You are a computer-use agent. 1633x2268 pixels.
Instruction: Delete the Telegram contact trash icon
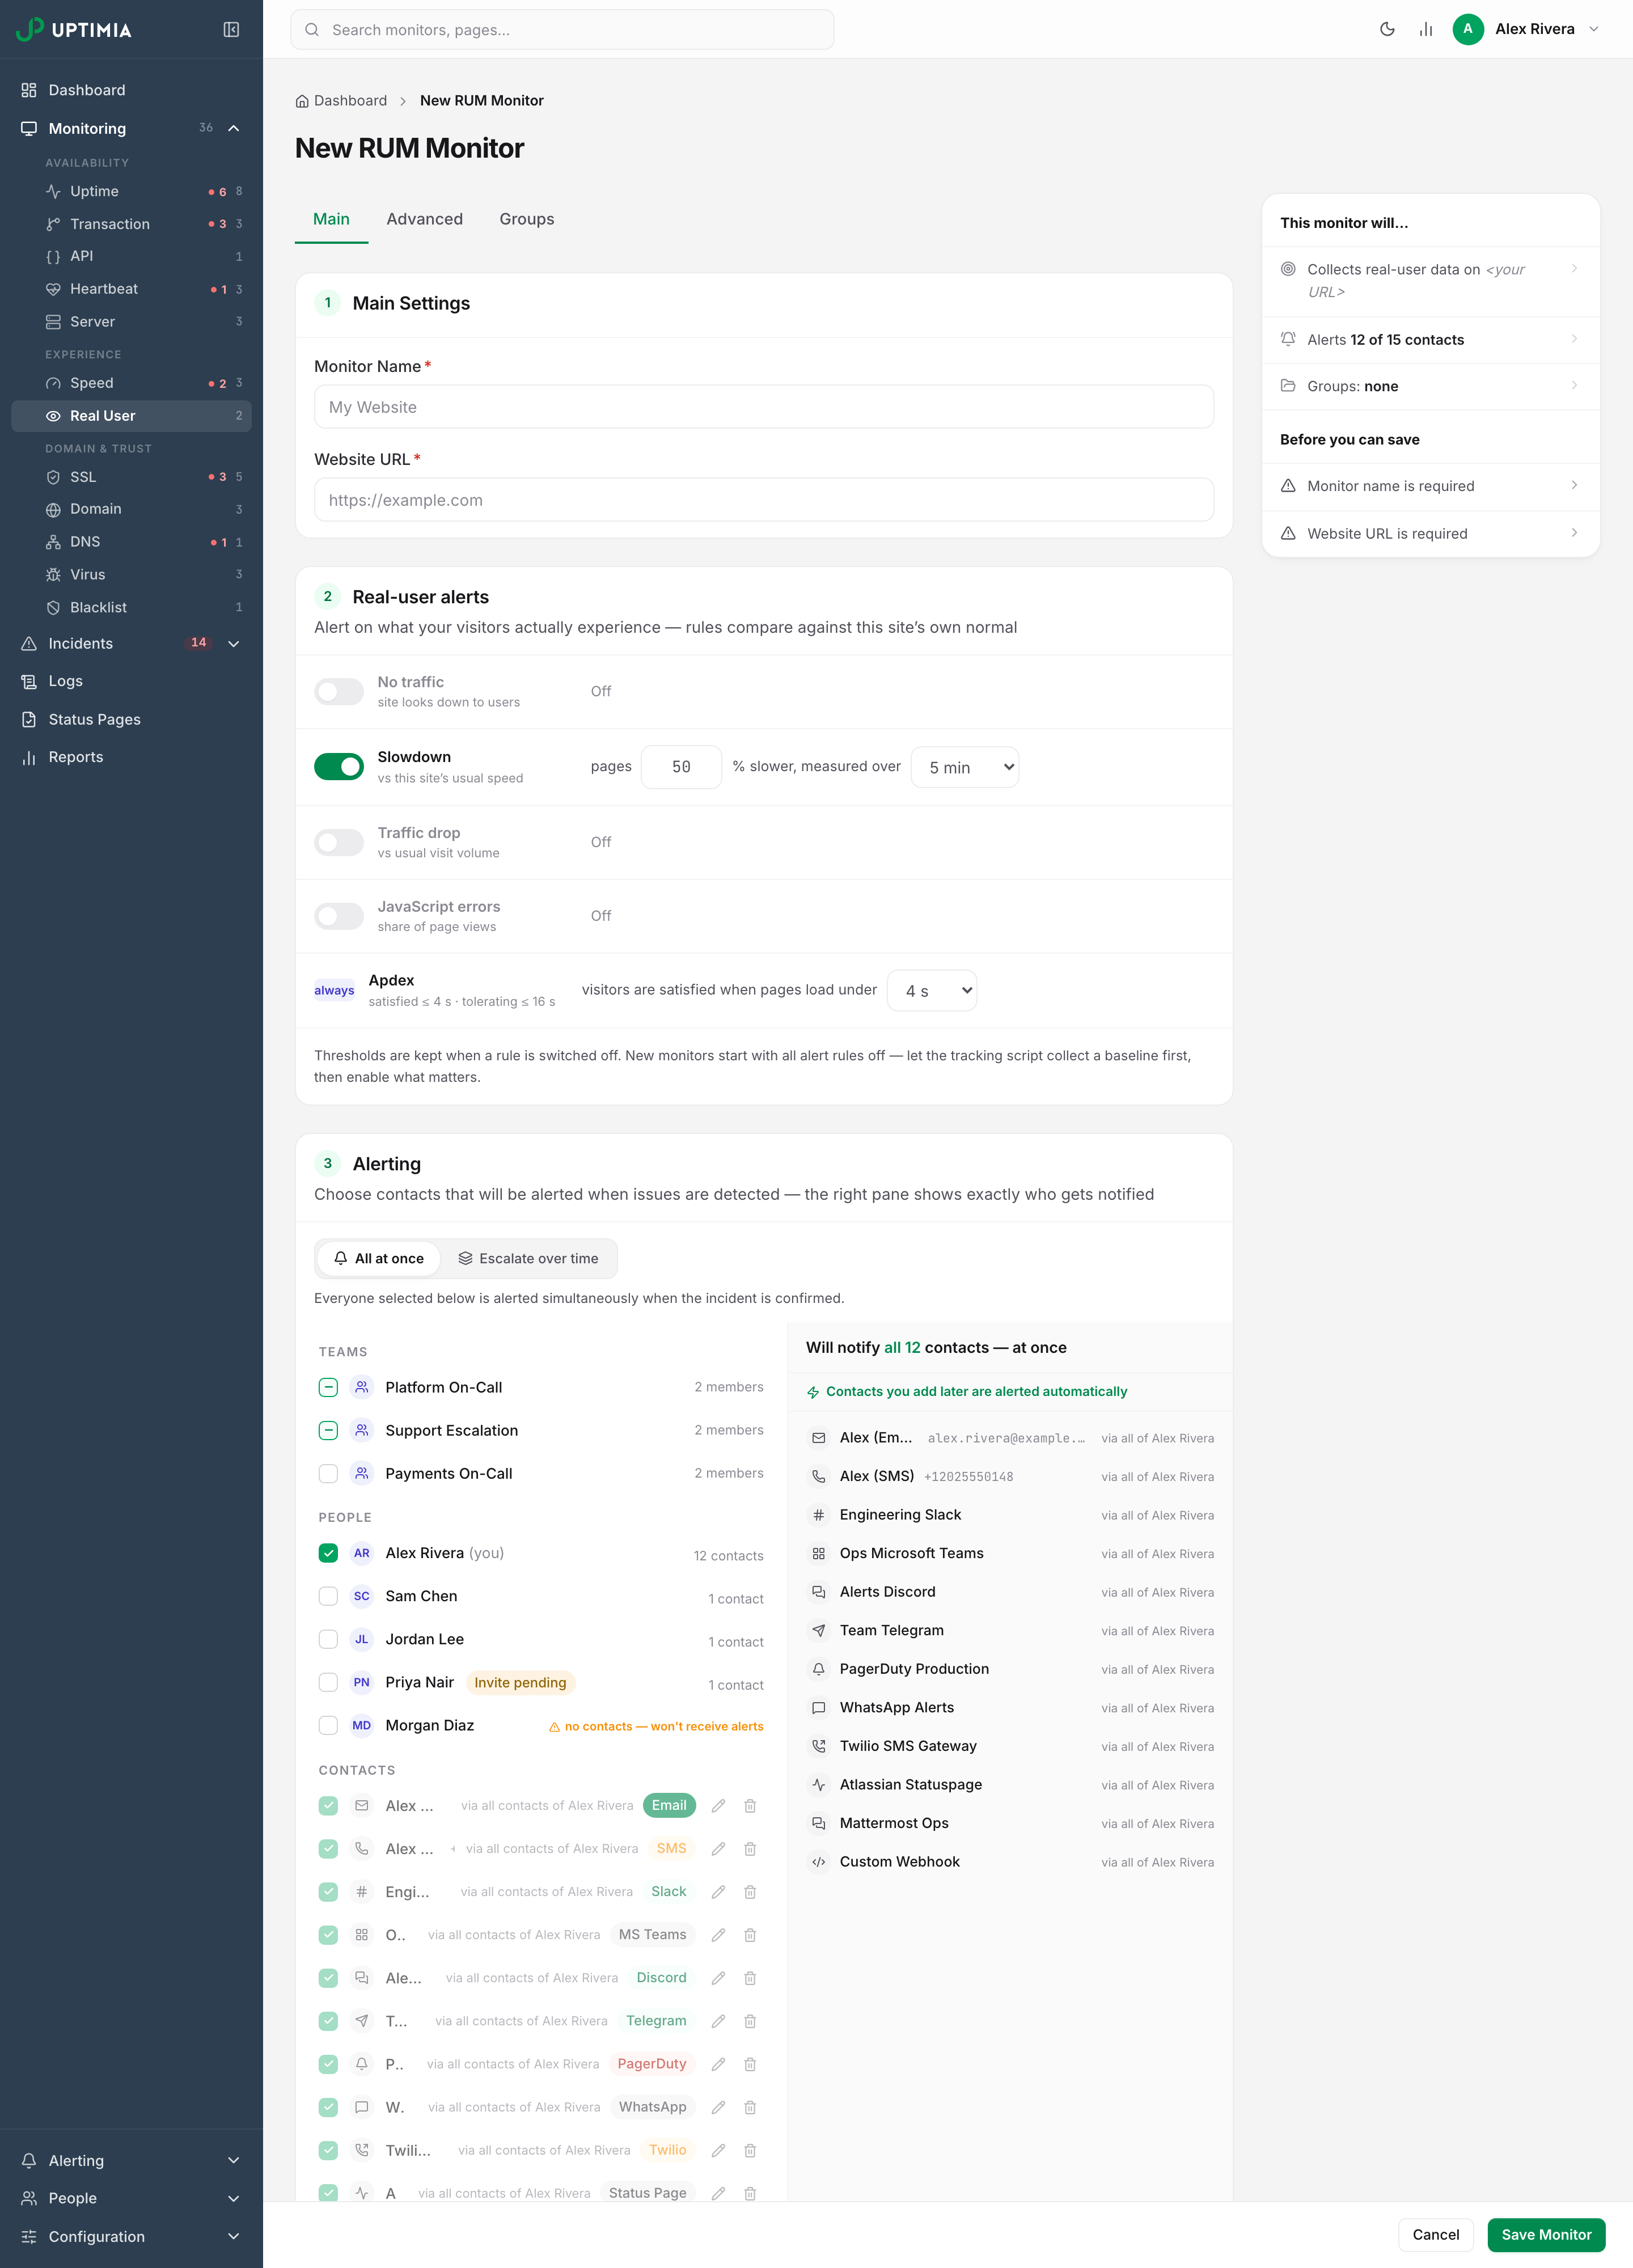point(750,2021)
